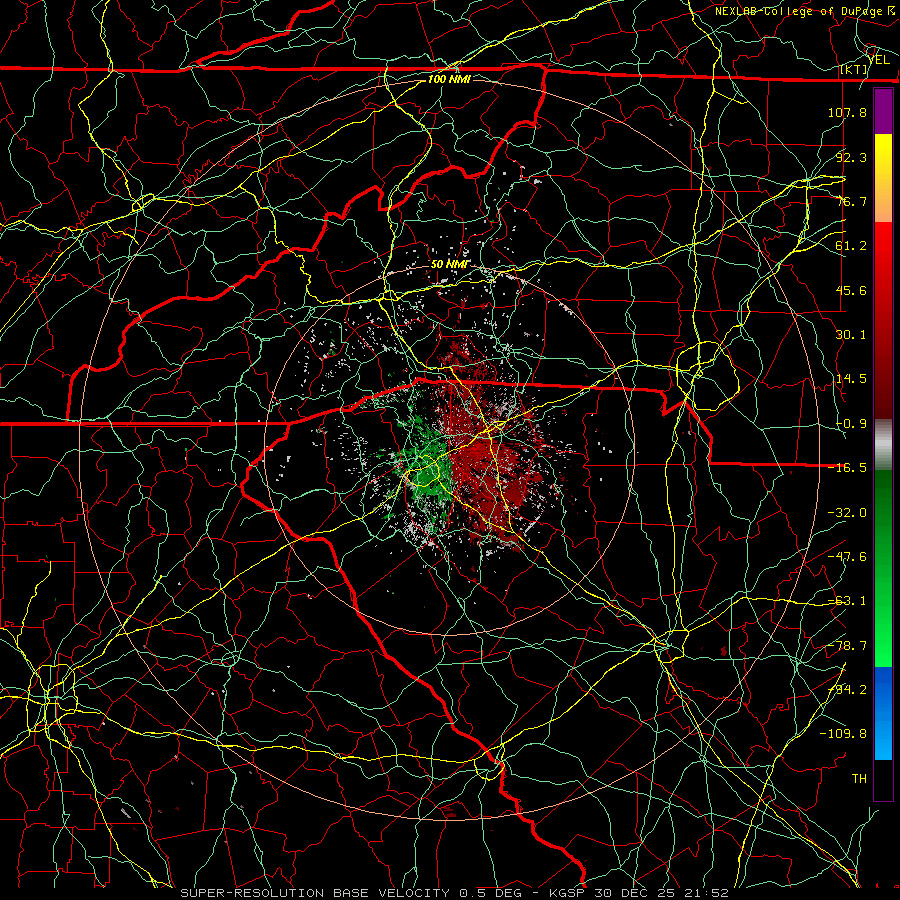Pick the black TH segment of color bar
This screenshot has width=900, height=900.
(883, 779)
